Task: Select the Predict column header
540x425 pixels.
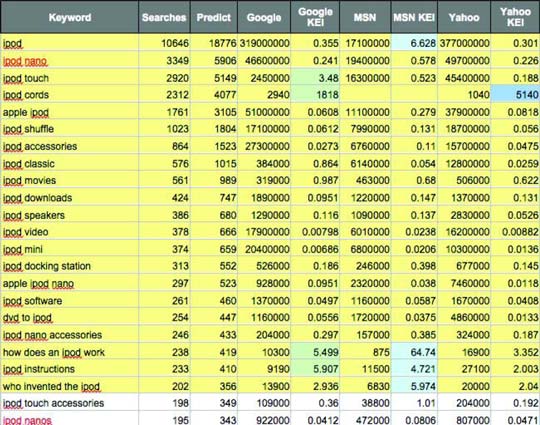Action: [x=214, y=17]
